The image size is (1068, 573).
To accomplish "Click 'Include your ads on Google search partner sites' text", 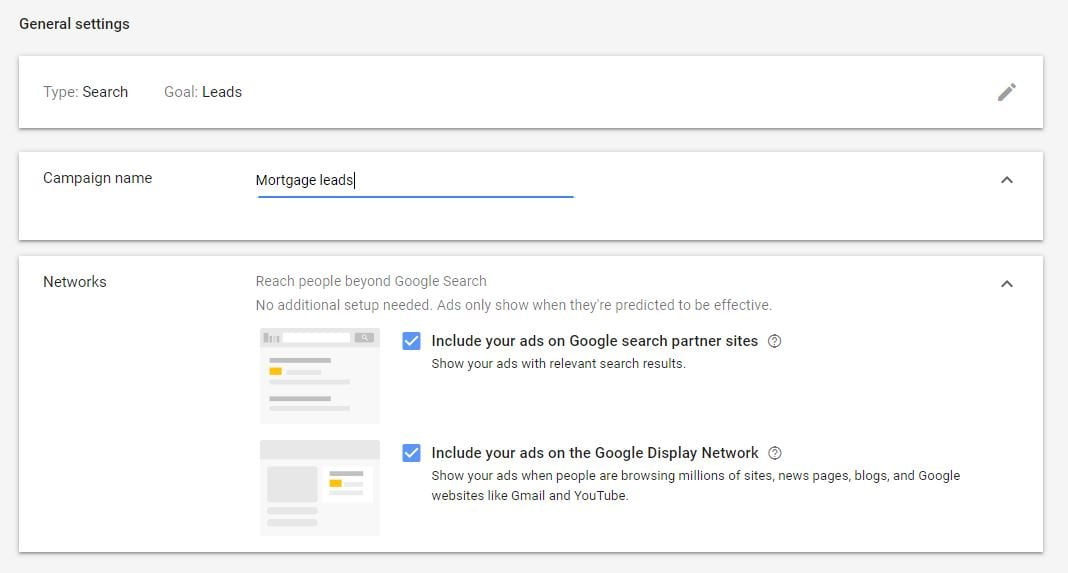I will click(x=595, y=341).
